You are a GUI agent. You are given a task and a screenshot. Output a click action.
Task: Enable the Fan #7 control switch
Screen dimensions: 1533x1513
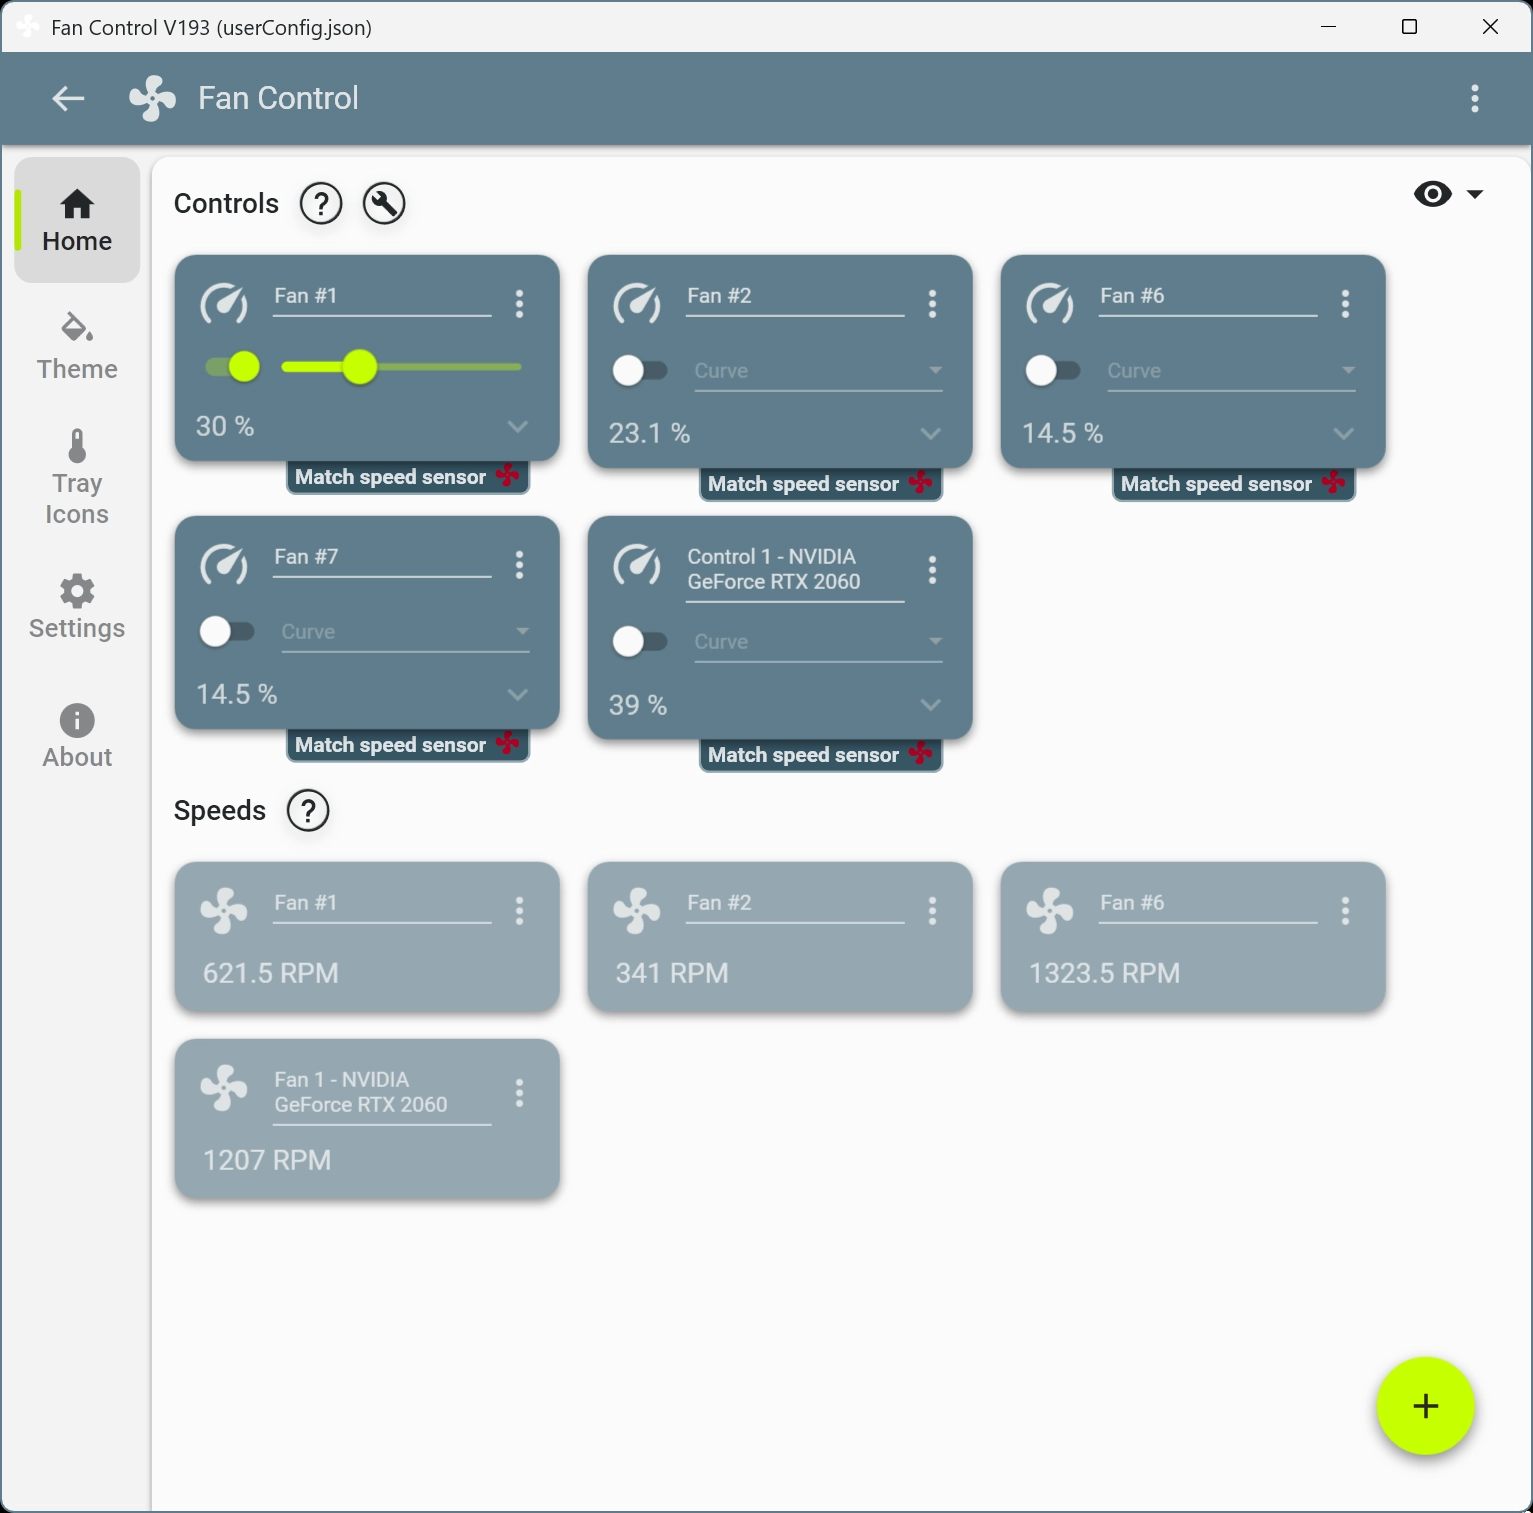(226, 632)
